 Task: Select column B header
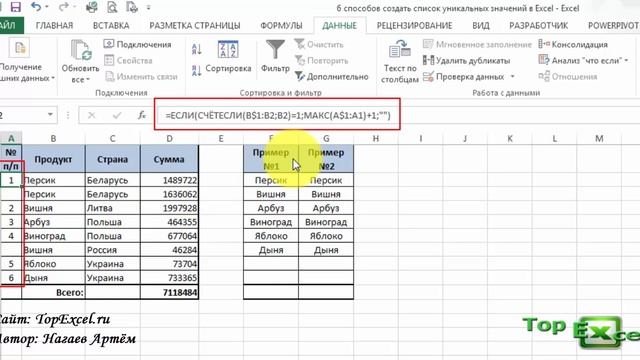tap(53, 139)
